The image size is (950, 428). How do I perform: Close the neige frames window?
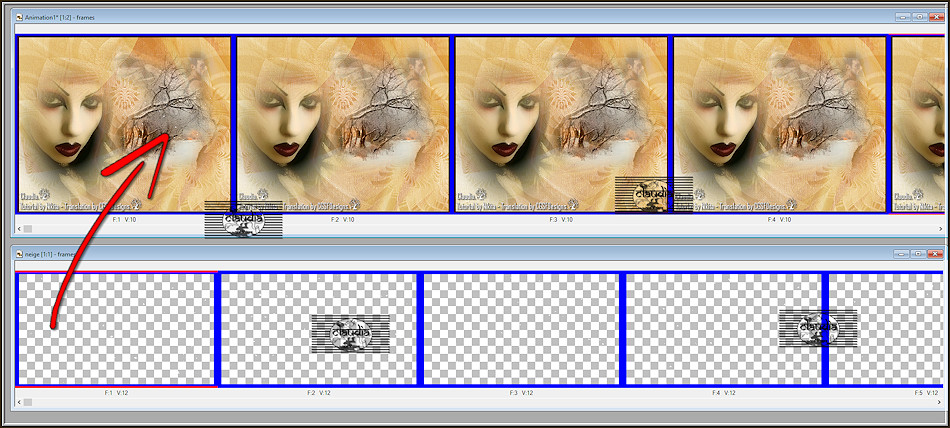936,253
